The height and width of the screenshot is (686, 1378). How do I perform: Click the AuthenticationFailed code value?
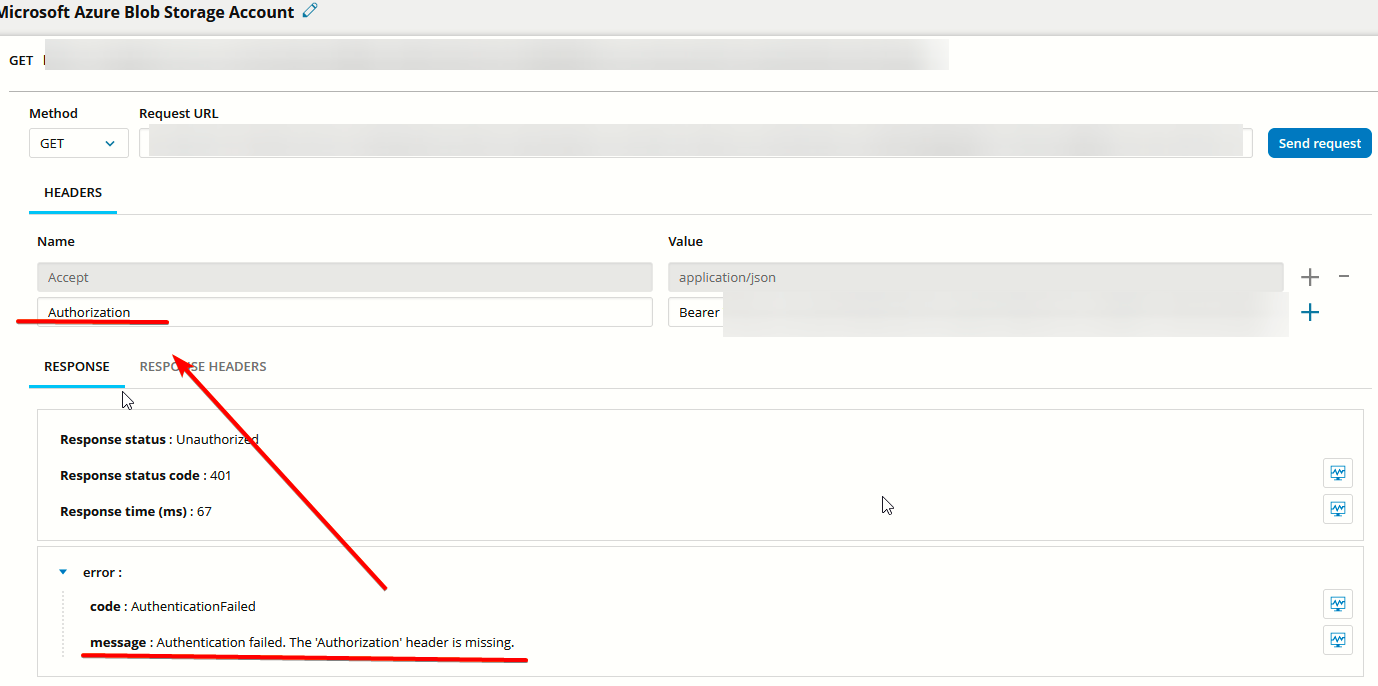[193, 606]
